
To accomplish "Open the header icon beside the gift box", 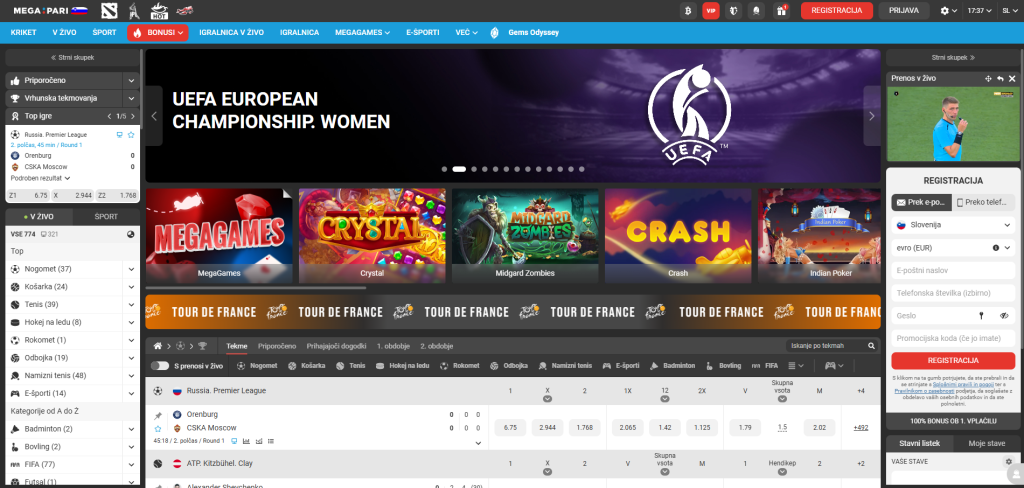I will point(758,10).
